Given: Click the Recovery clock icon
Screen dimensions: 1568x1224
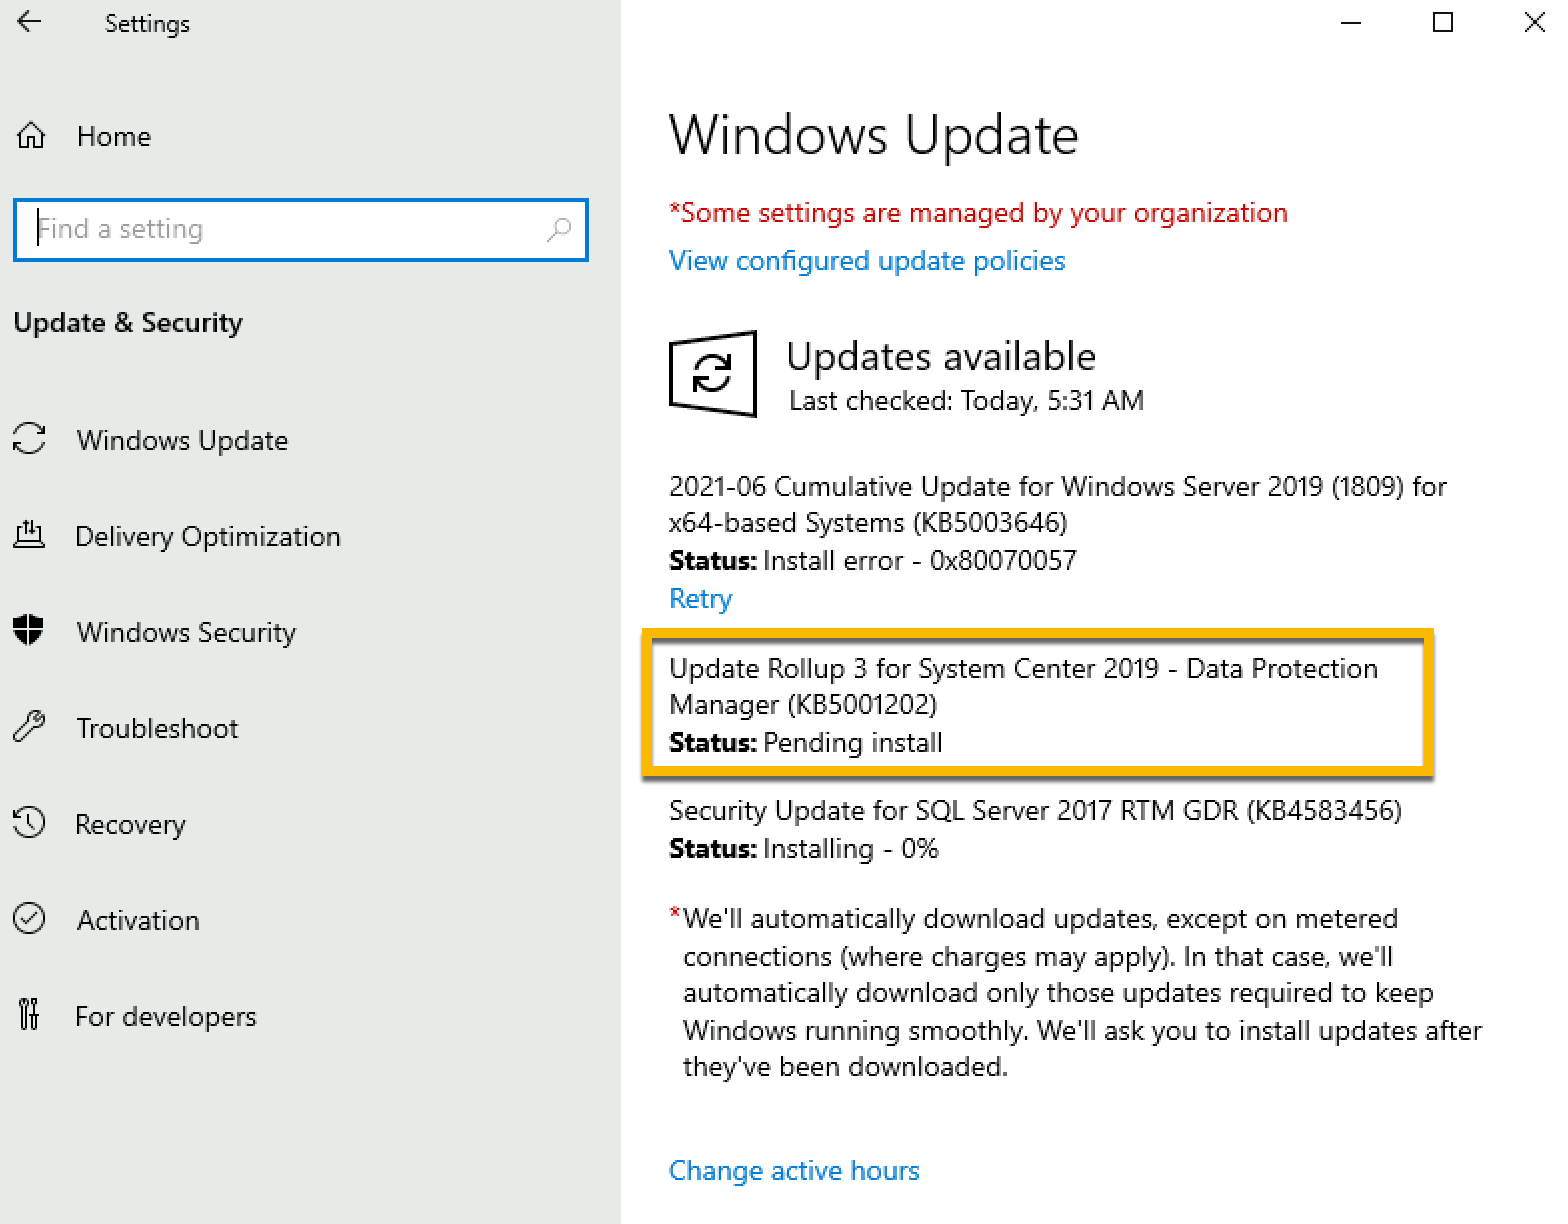Looking at the screenshot, I should click(29, 822).
